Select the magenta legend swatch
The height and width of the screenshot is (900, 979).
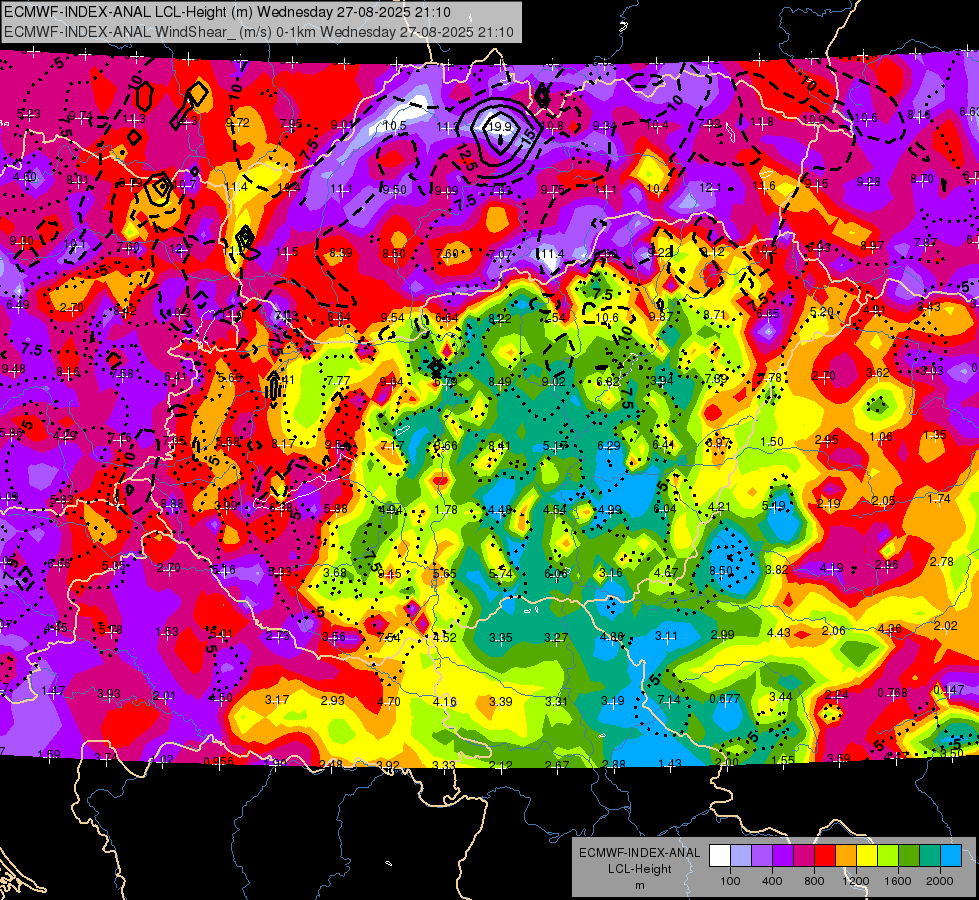click(x=804, y=856)
